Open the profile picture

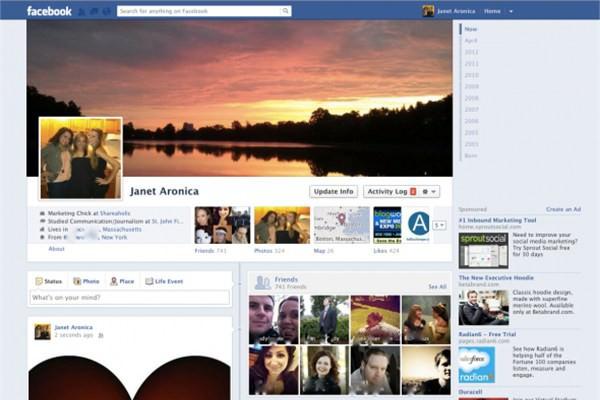[80, 158]
